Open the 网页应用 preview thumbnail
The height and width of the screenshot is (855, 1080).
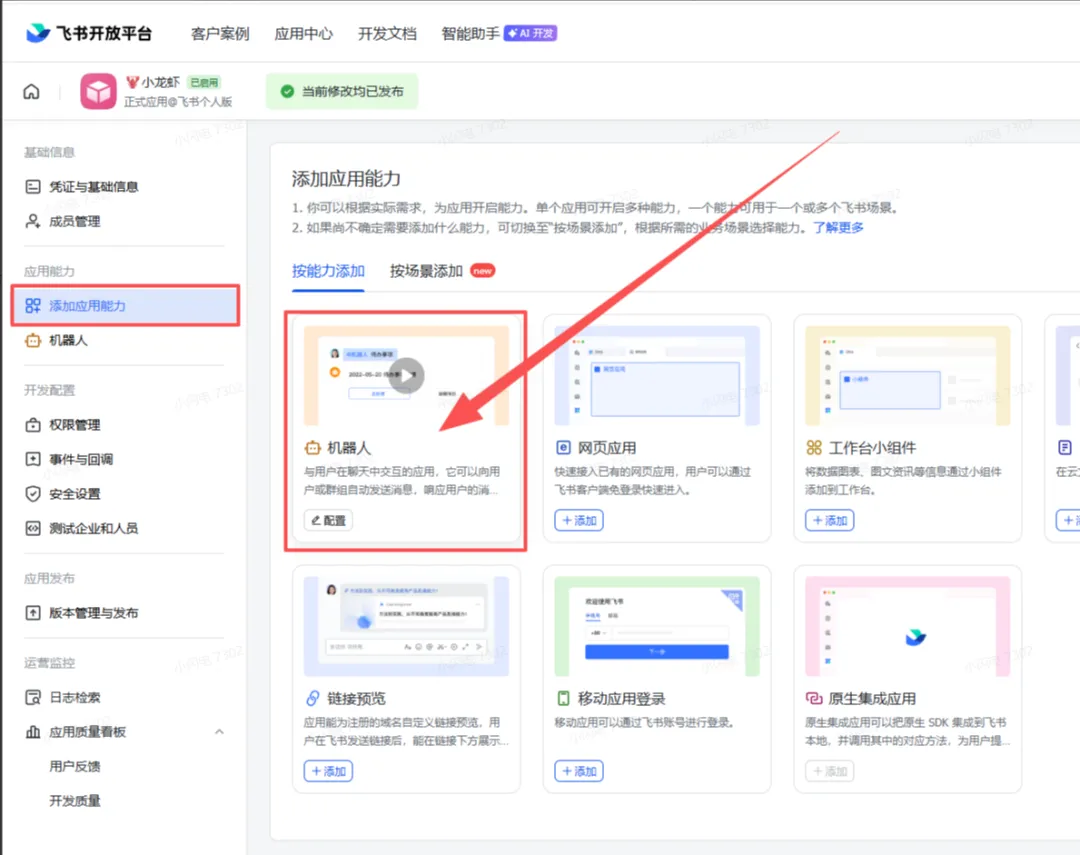point(657,376)
